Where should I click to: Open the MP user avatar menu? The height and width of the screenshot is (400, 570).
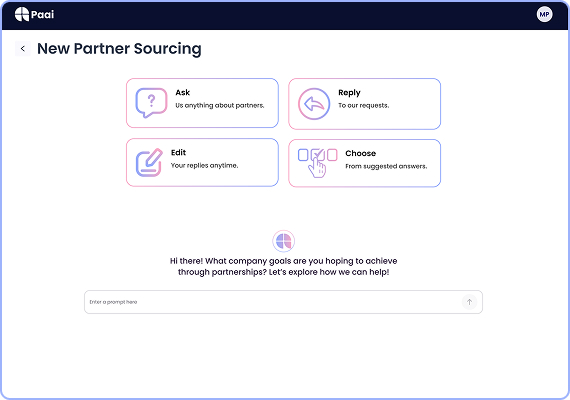point(544,15)
